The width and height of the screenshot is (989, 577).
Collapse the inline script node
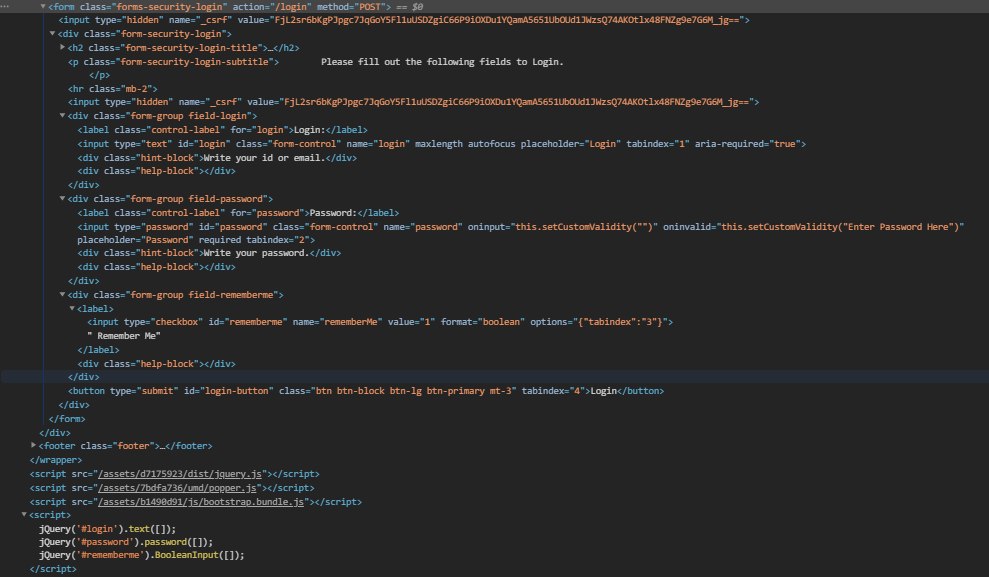(x=24, y=515)
